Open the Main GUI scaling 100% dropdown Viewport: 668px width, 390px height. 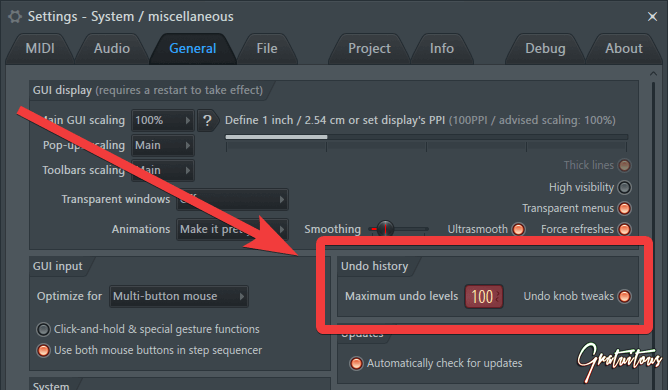163,121
